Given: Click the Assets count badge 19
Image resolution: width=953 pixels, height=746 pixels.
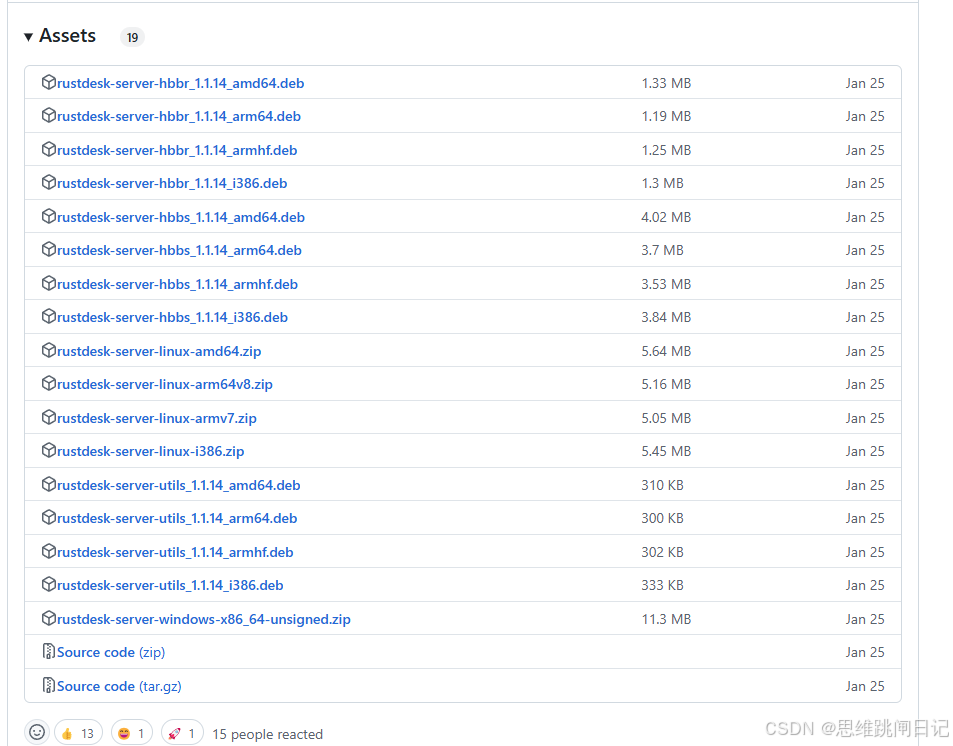Looking at the screenshot, I should 132,37.
